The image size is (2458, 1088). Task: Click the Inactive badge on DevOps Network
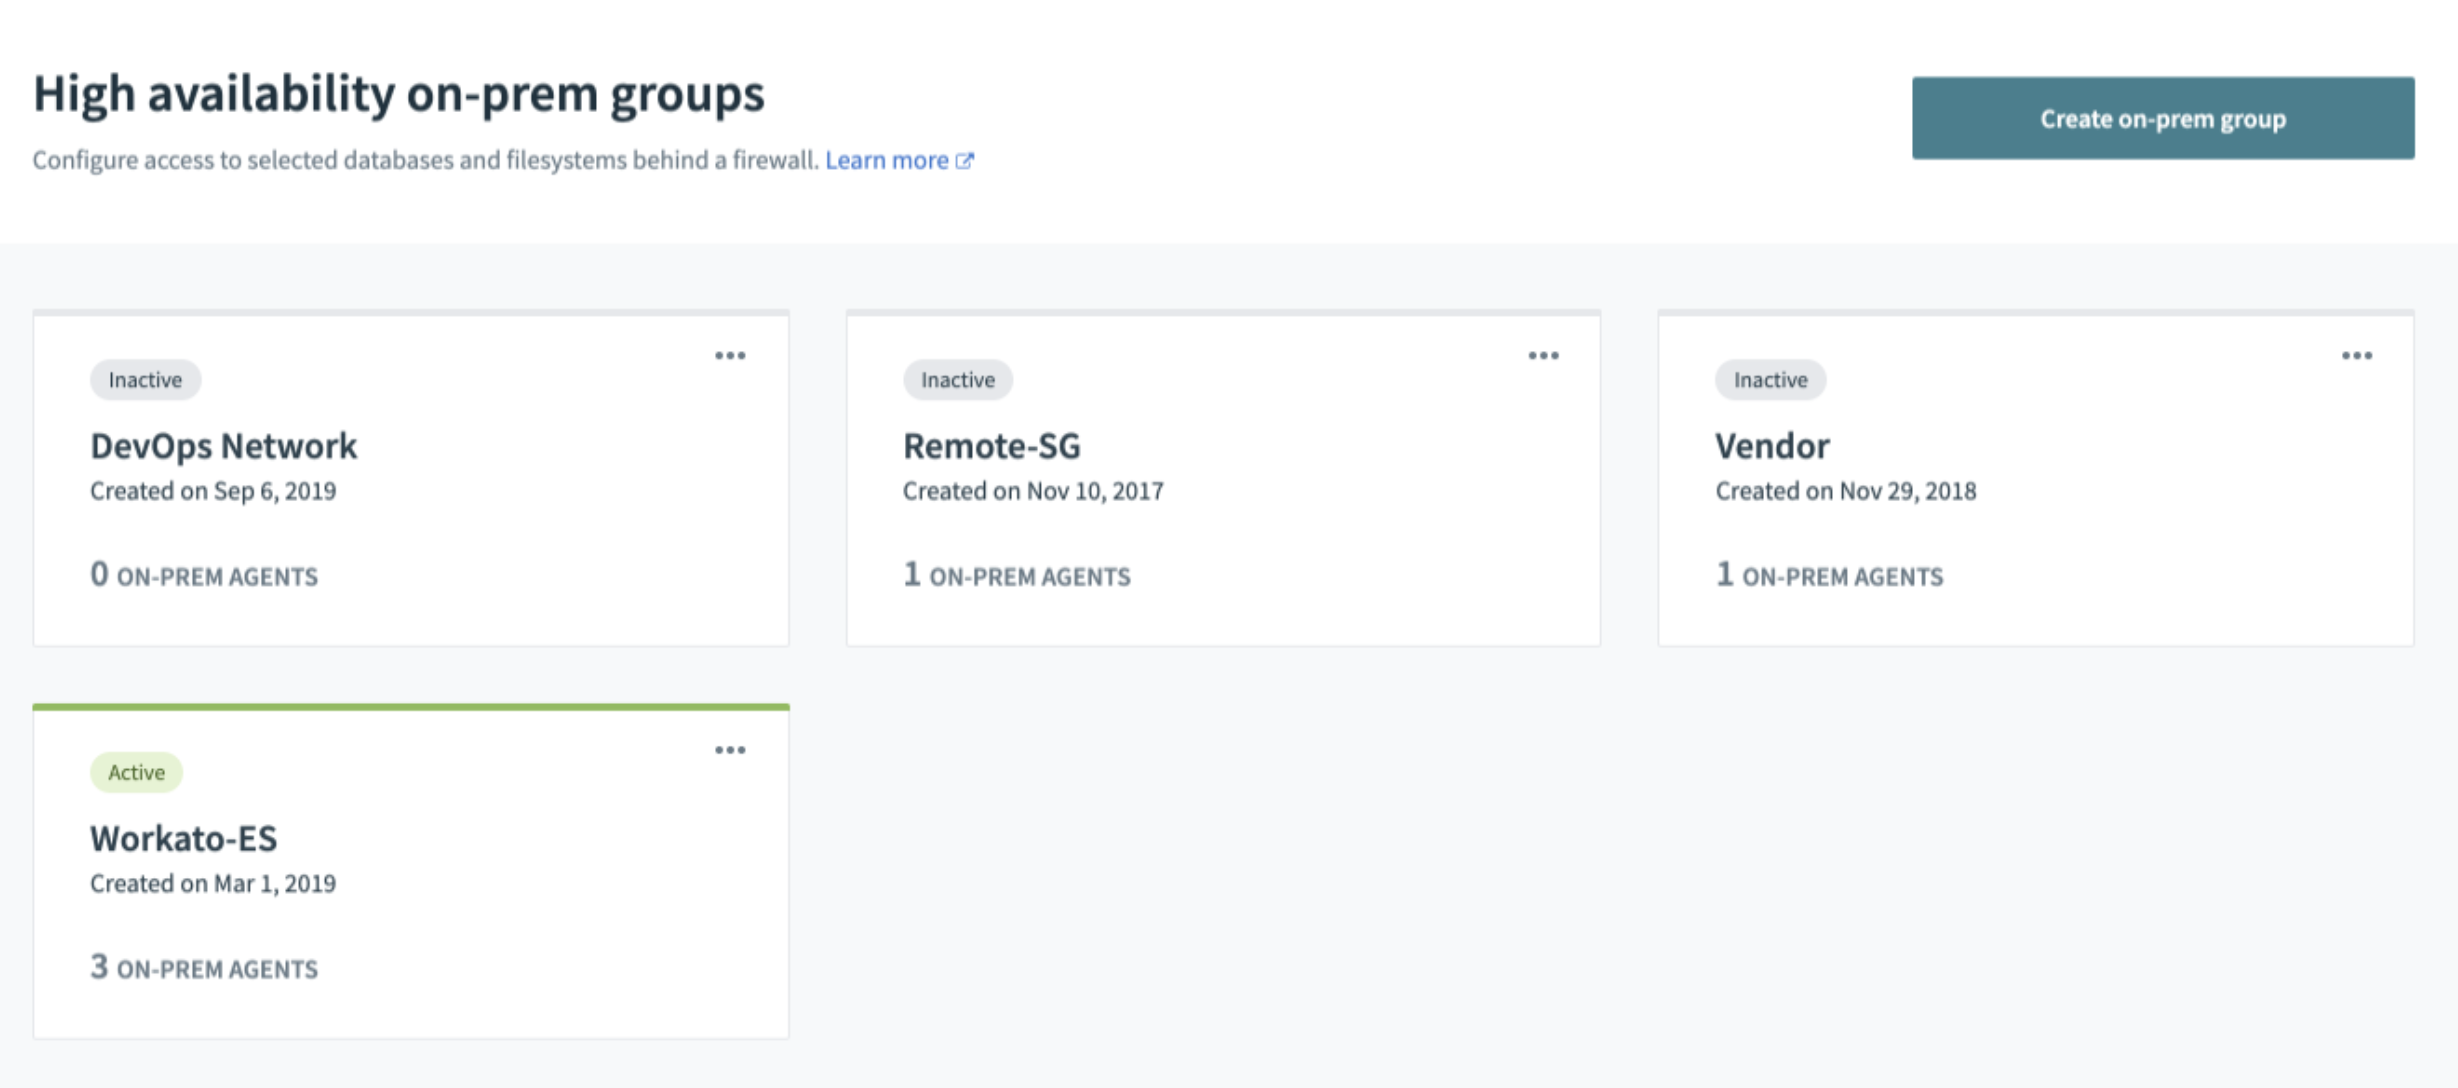145,380
